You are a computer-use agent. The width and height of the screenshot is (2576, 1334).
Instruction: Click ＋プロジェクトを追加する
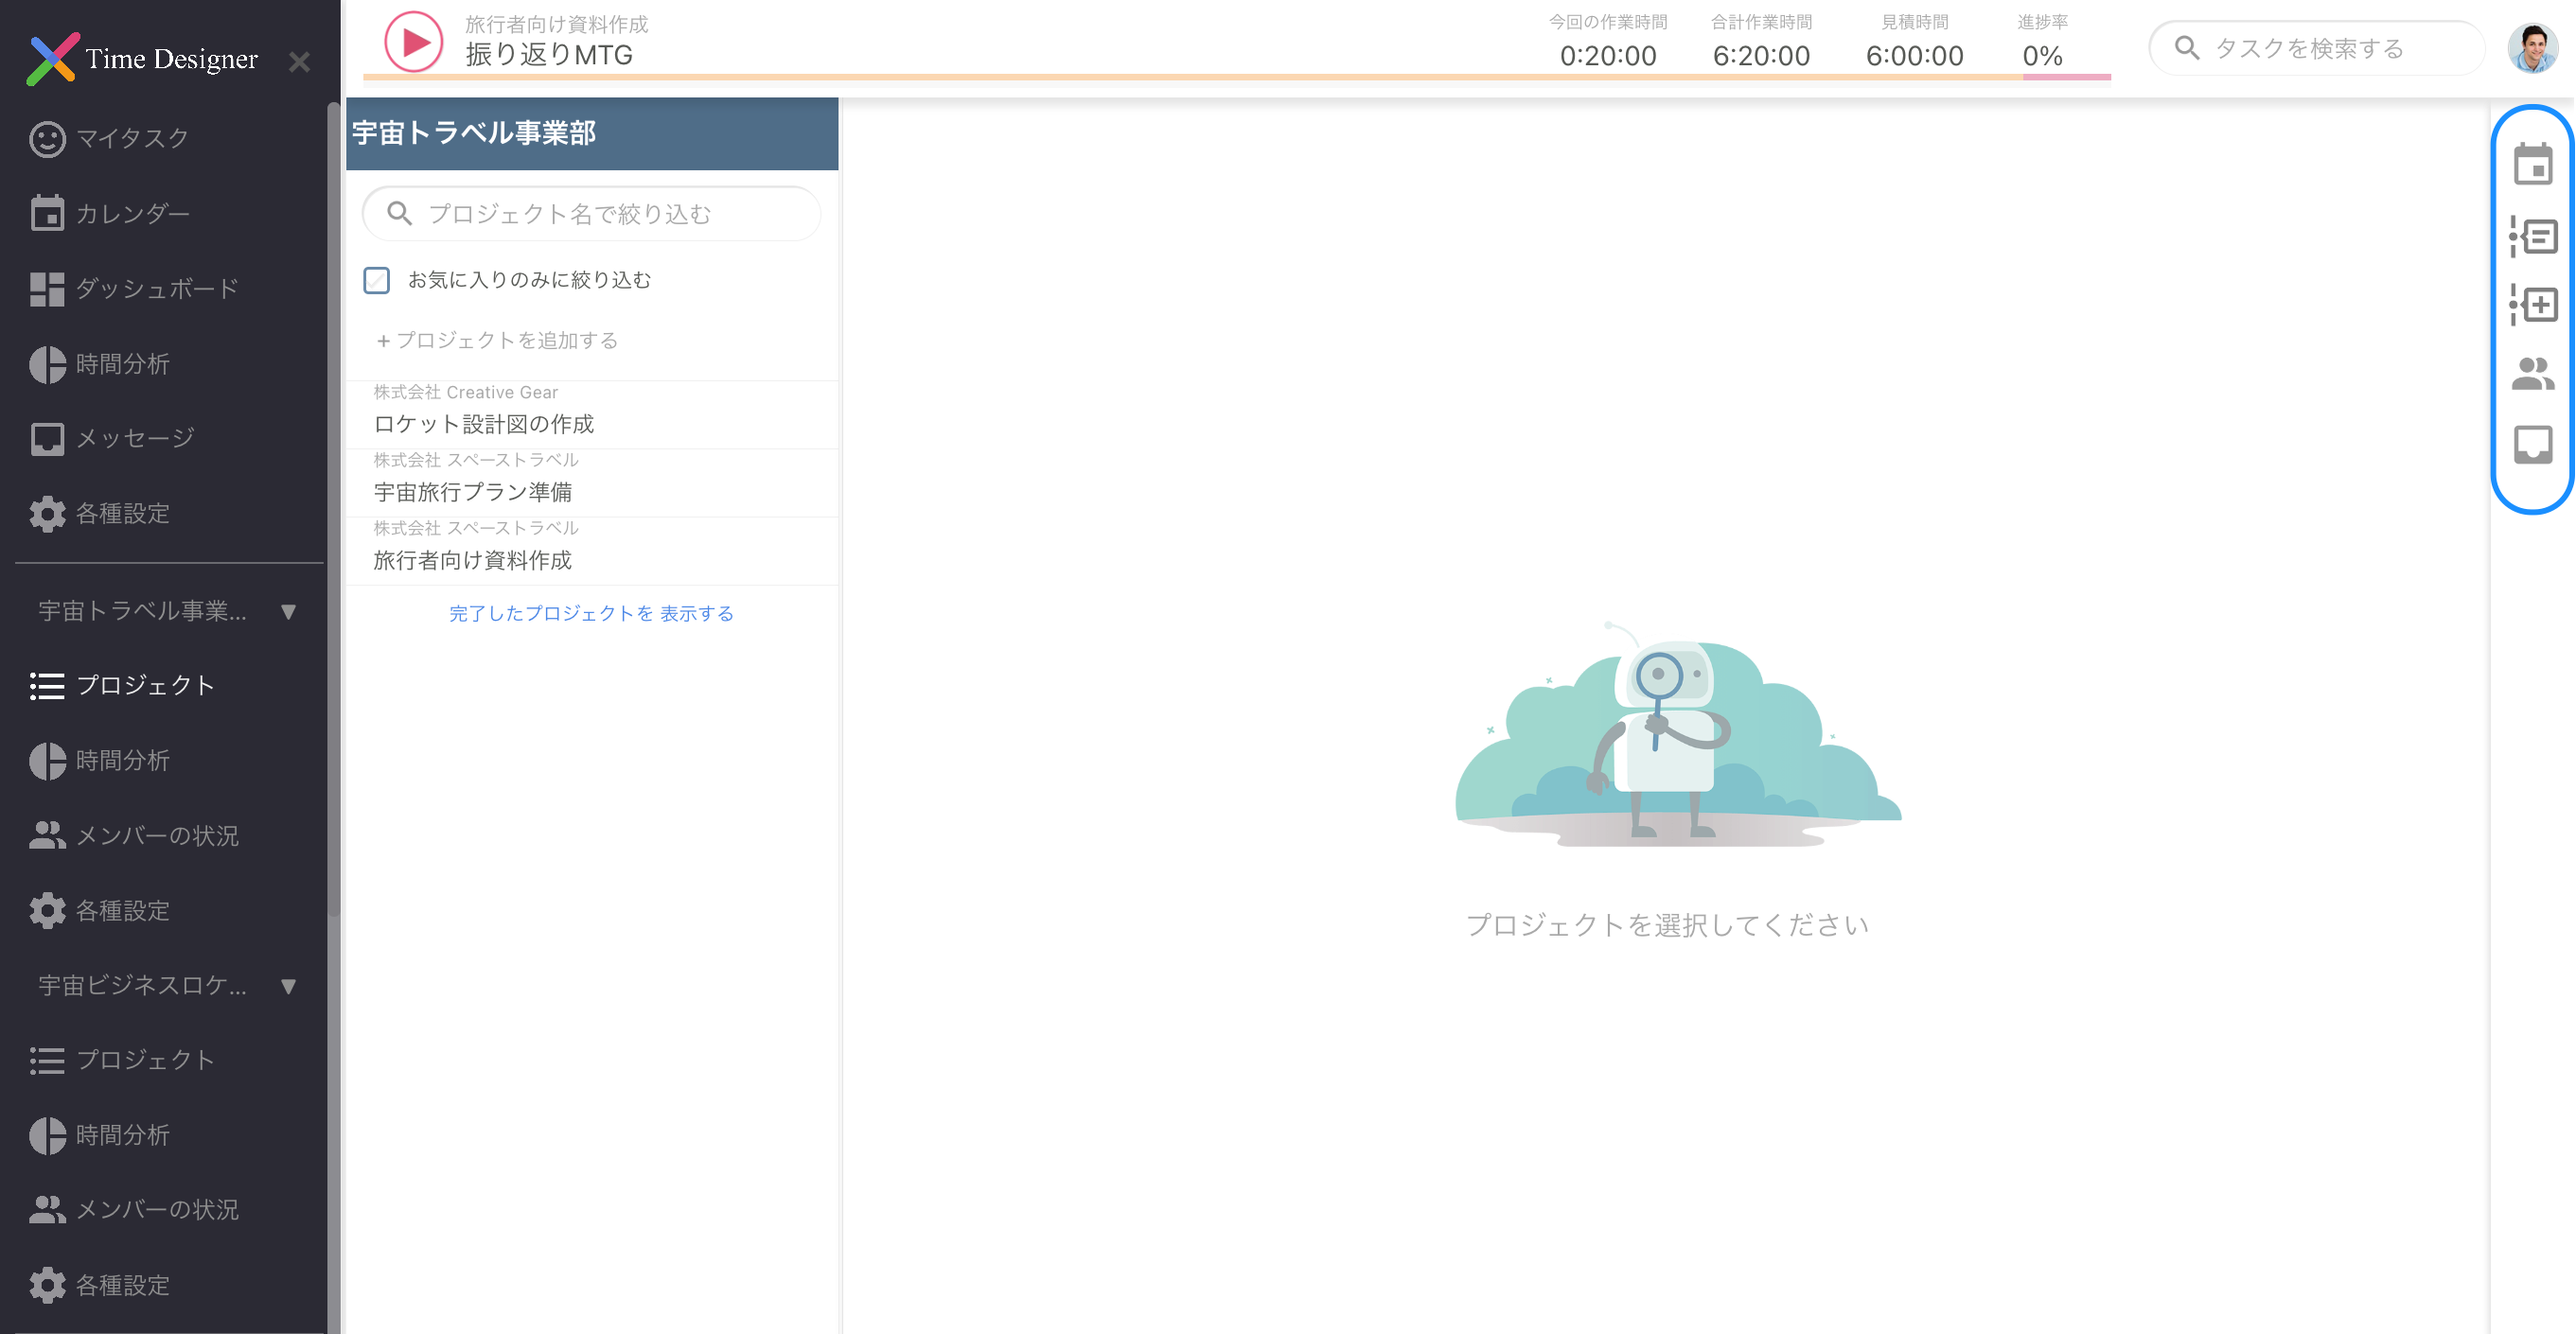(x=497, y=341)
